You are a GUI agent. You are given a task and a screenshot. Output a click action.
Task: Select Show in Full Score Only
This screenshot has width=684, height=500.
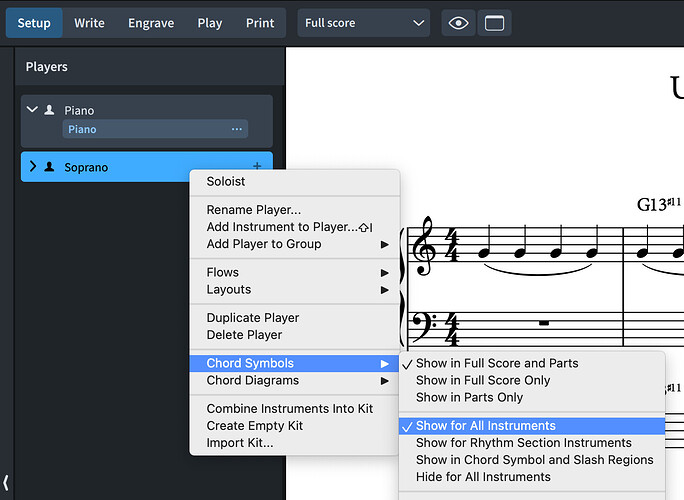click(483, 380)
